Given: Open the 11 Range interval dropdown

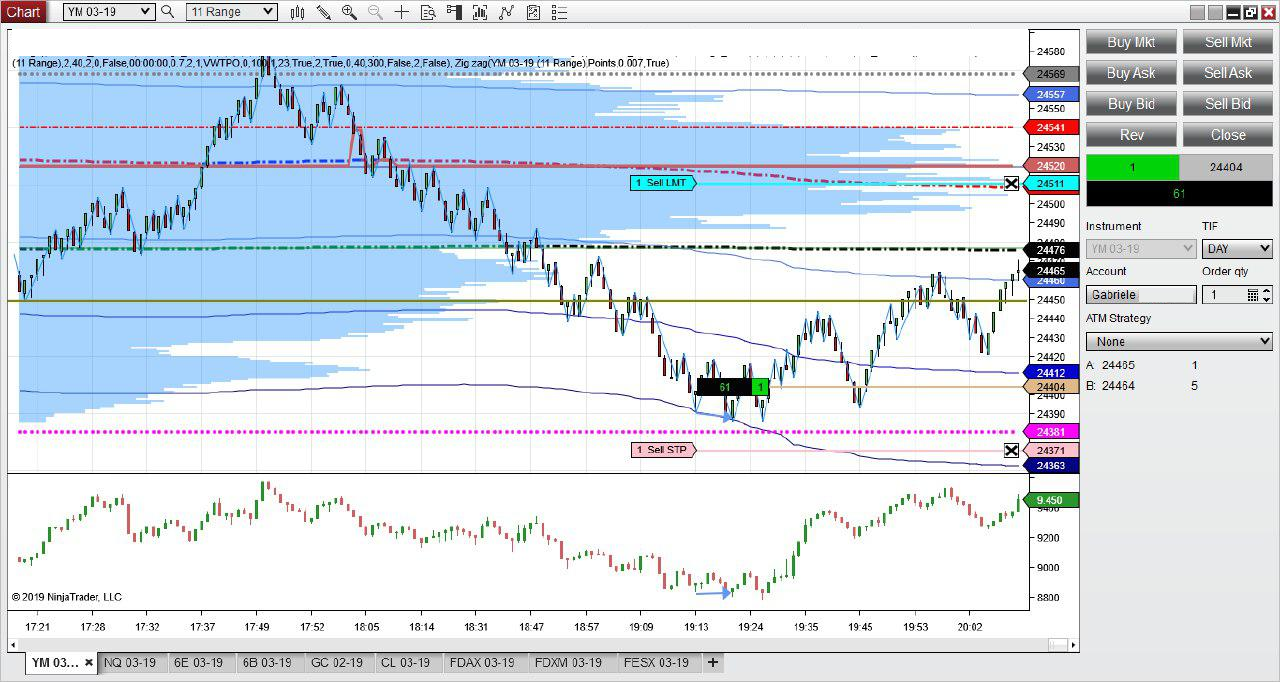Looking at the screenshot, I should pos(267,12).
